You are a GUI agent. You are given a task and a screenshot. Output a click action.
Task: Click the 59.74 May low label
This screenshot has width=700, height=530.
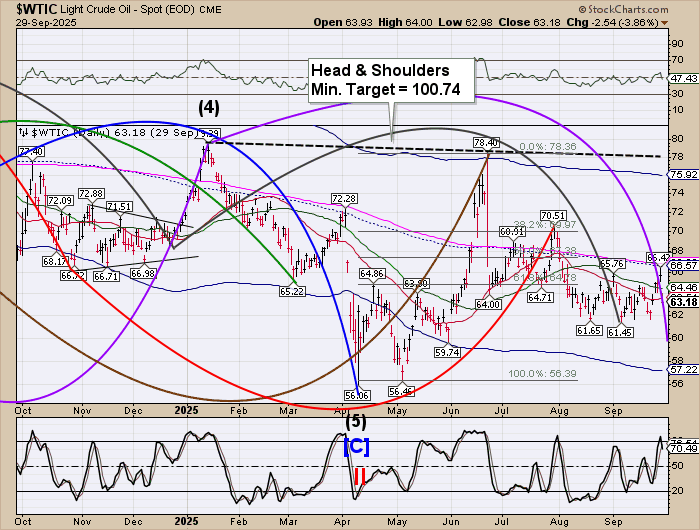446,352
